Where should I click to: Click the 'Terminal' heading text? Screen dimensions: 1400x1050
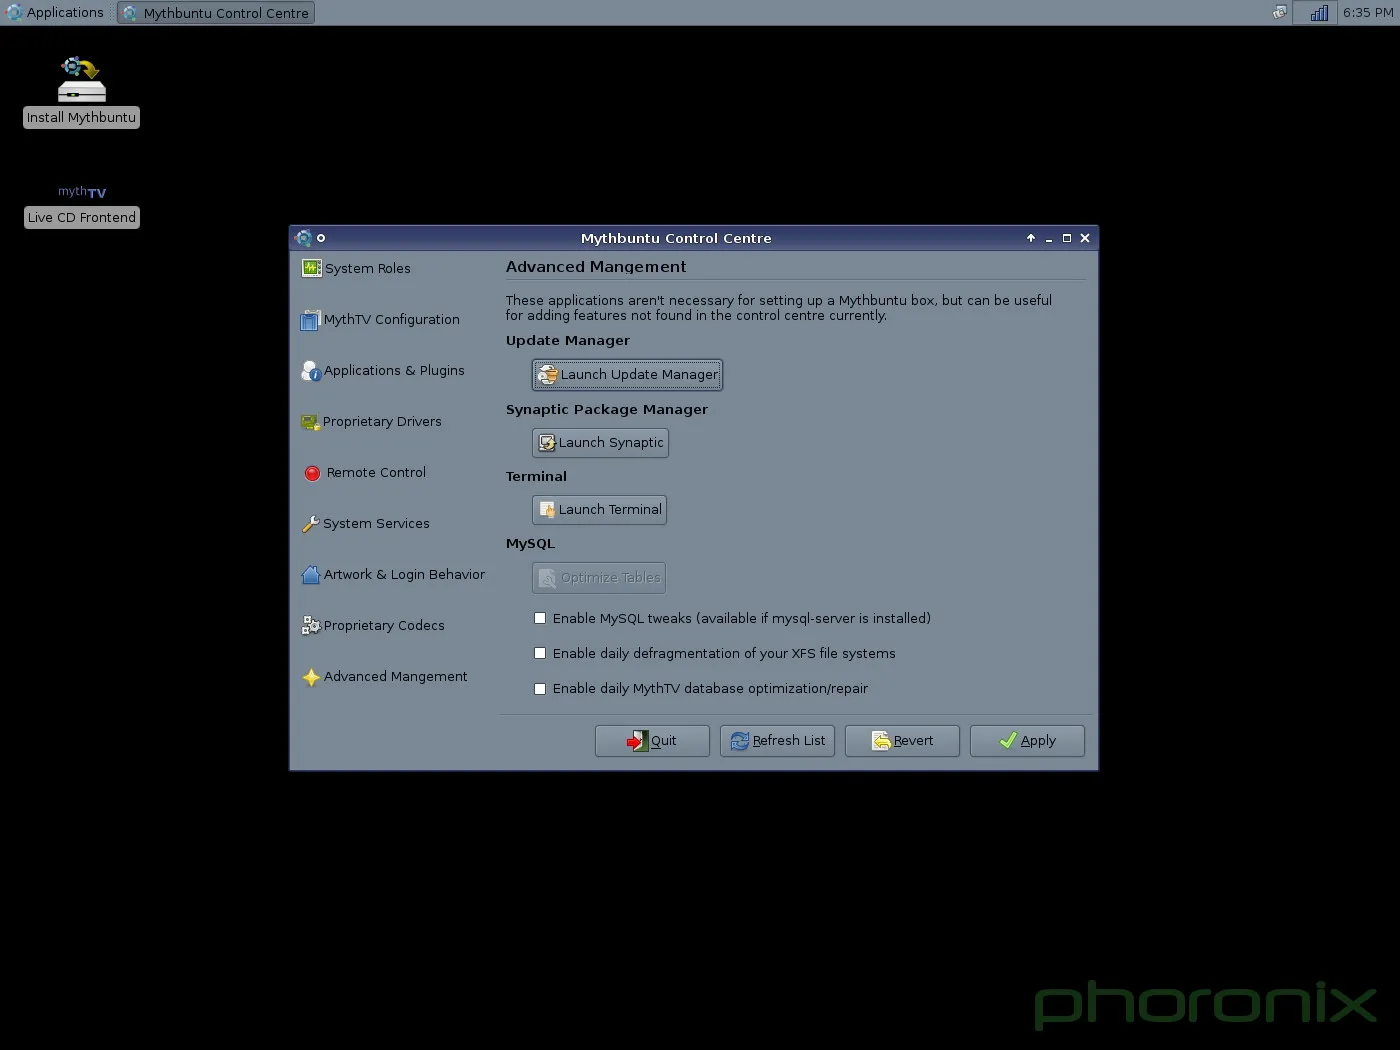pyautogui.click(x=536, y=477)
